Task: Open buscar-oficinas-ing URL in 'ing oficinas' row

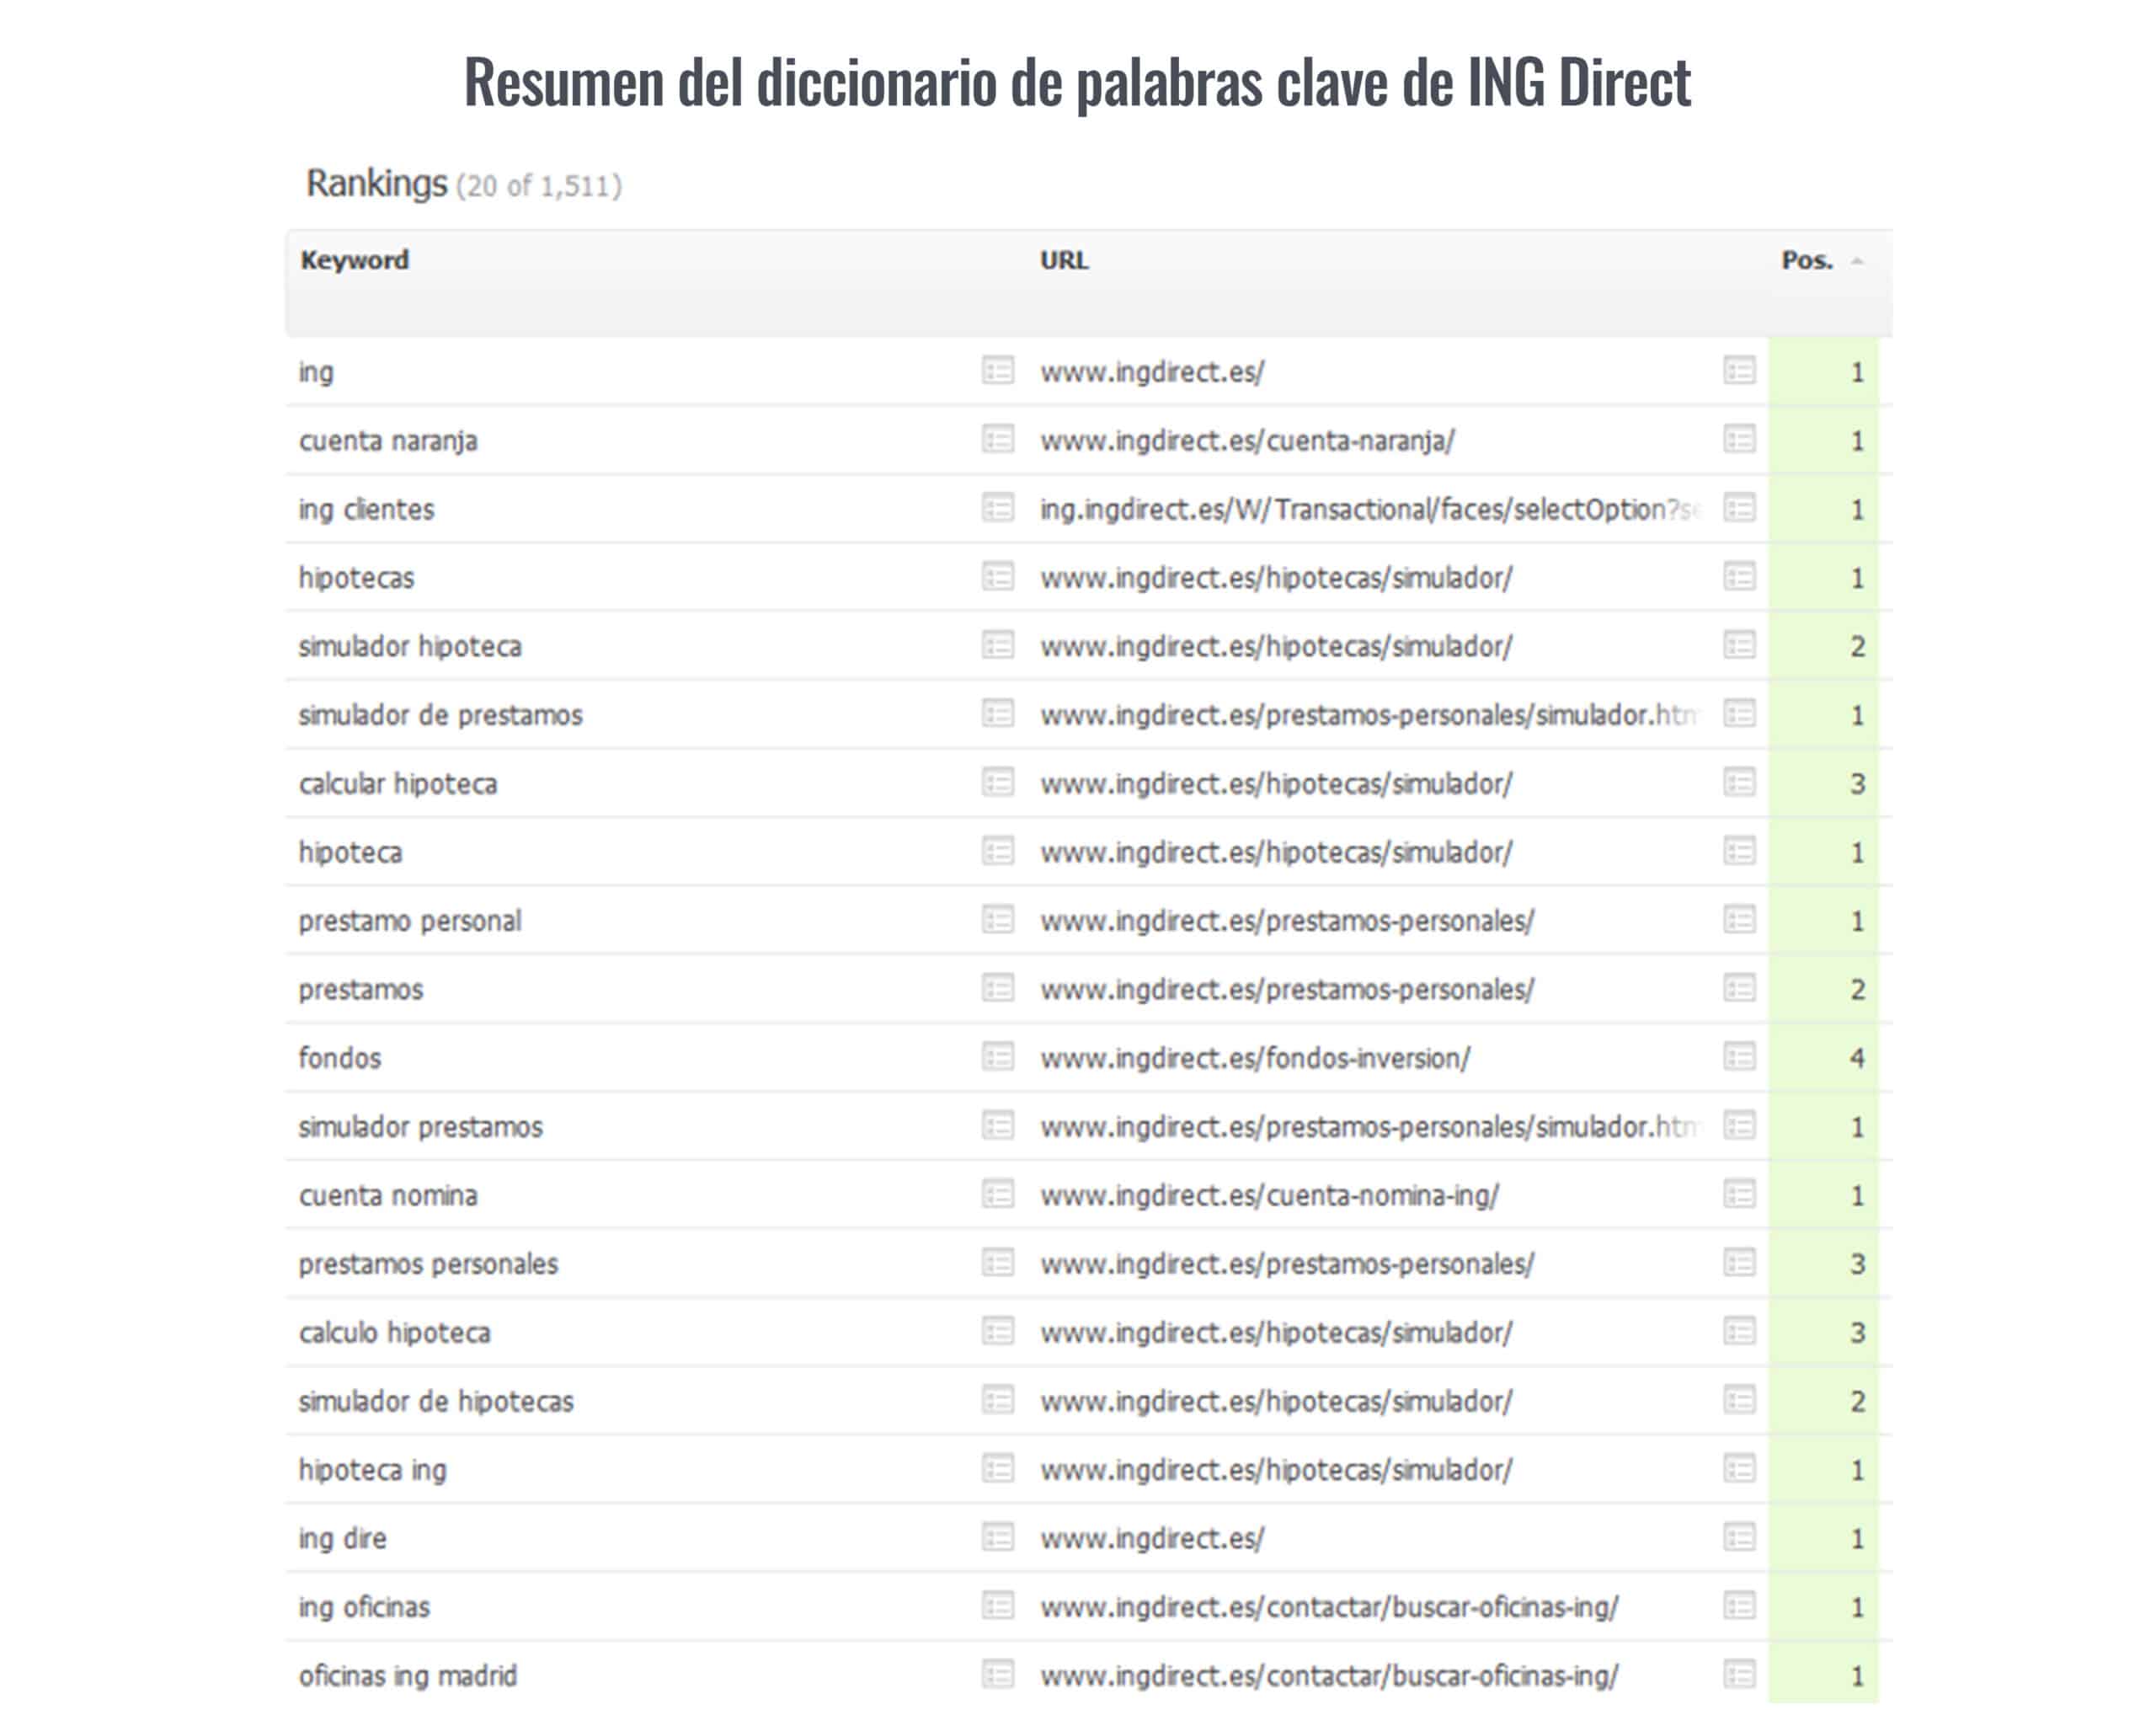Action: coord(1329,1606)
